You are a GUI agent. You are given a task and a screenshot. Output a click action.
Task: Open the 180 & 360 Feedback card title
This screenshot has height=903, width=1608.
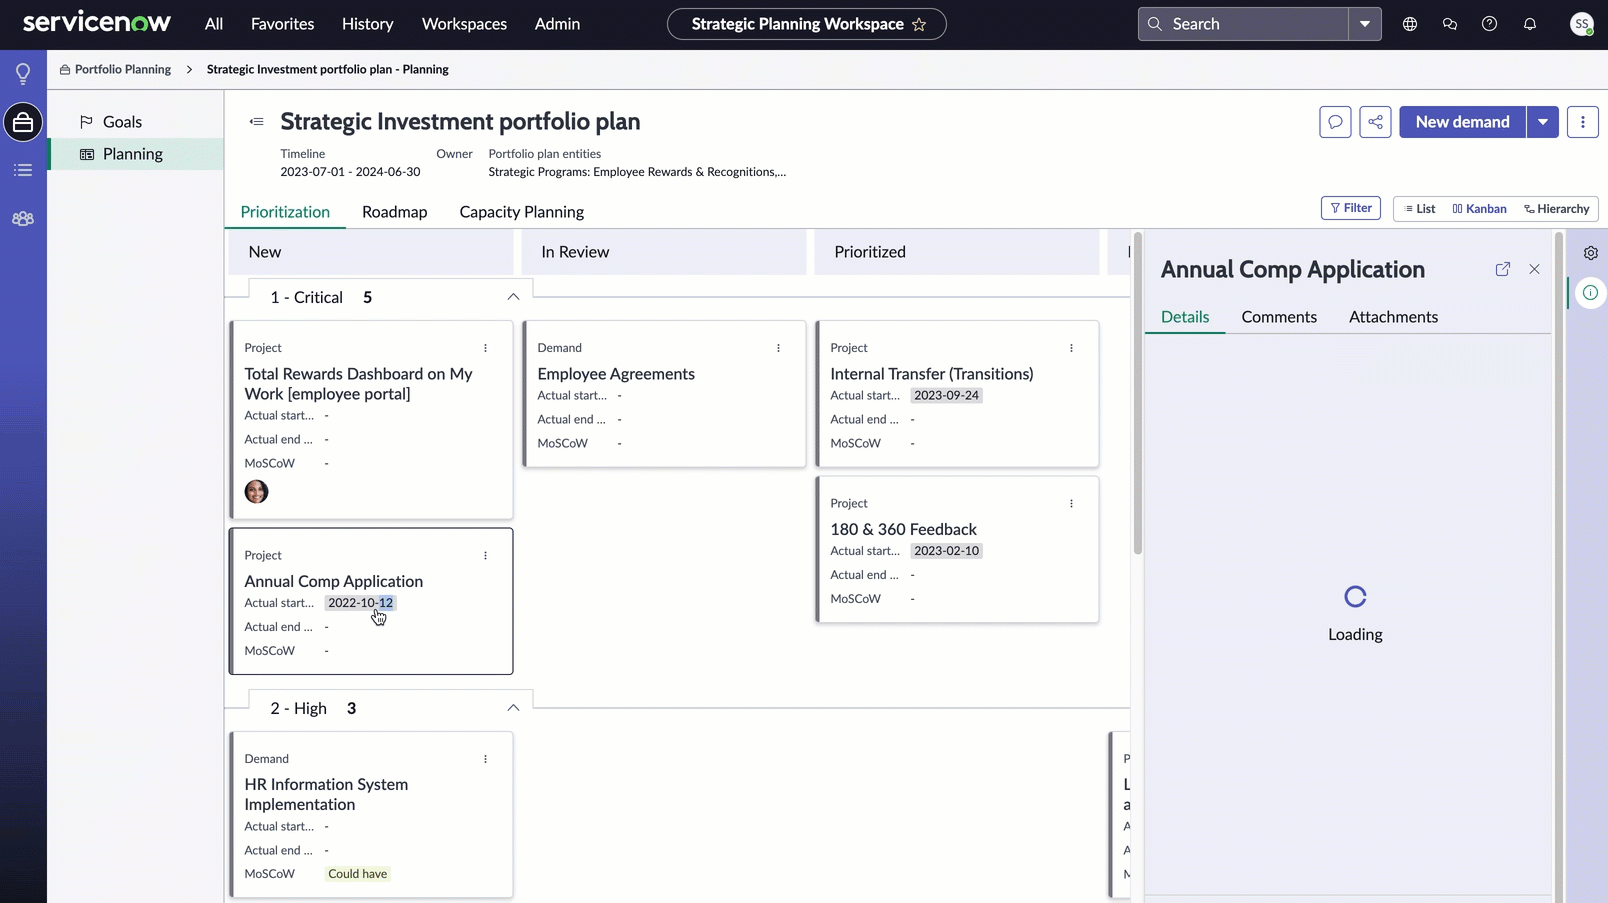pyautogui.click(x=903, y=530)
